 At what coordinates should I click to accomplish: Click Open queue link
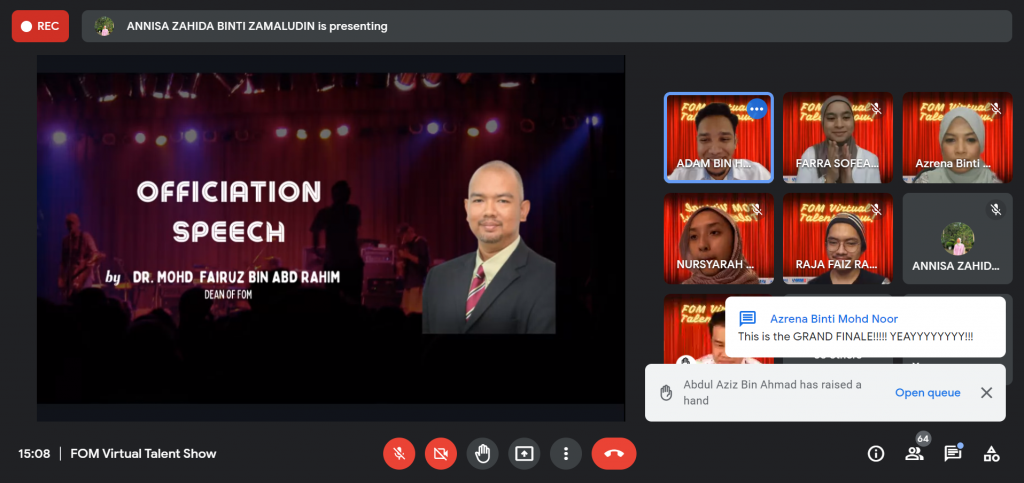(927, 393)
